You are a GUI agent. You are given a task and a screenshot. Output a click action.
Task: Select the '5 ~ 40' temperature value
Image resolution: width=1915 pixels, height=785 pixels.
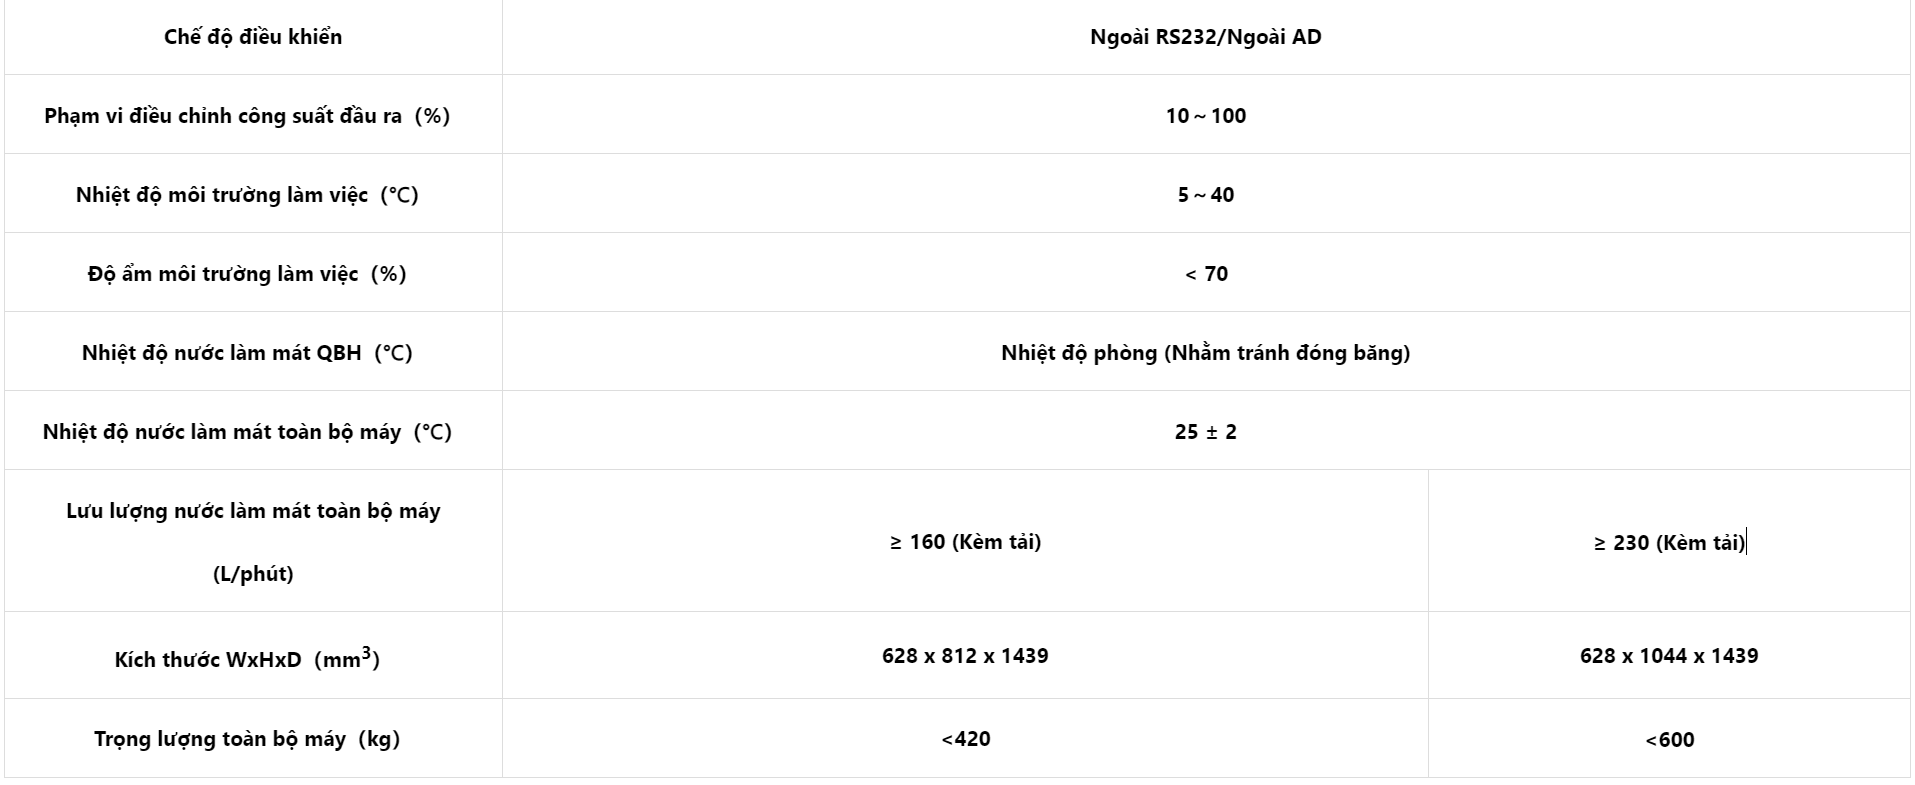click(1206, 195)
